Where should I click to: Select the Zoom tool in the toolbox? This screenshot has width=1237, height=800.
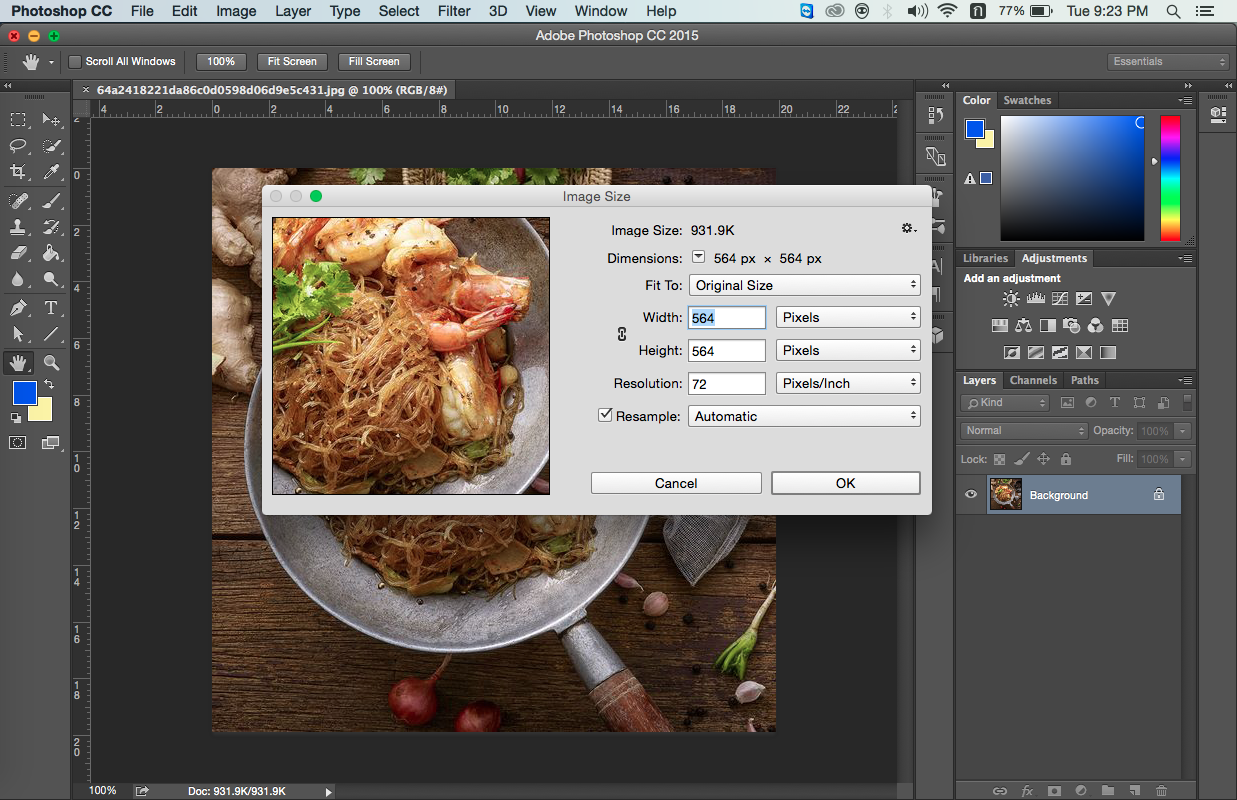(x=51, y=362)
